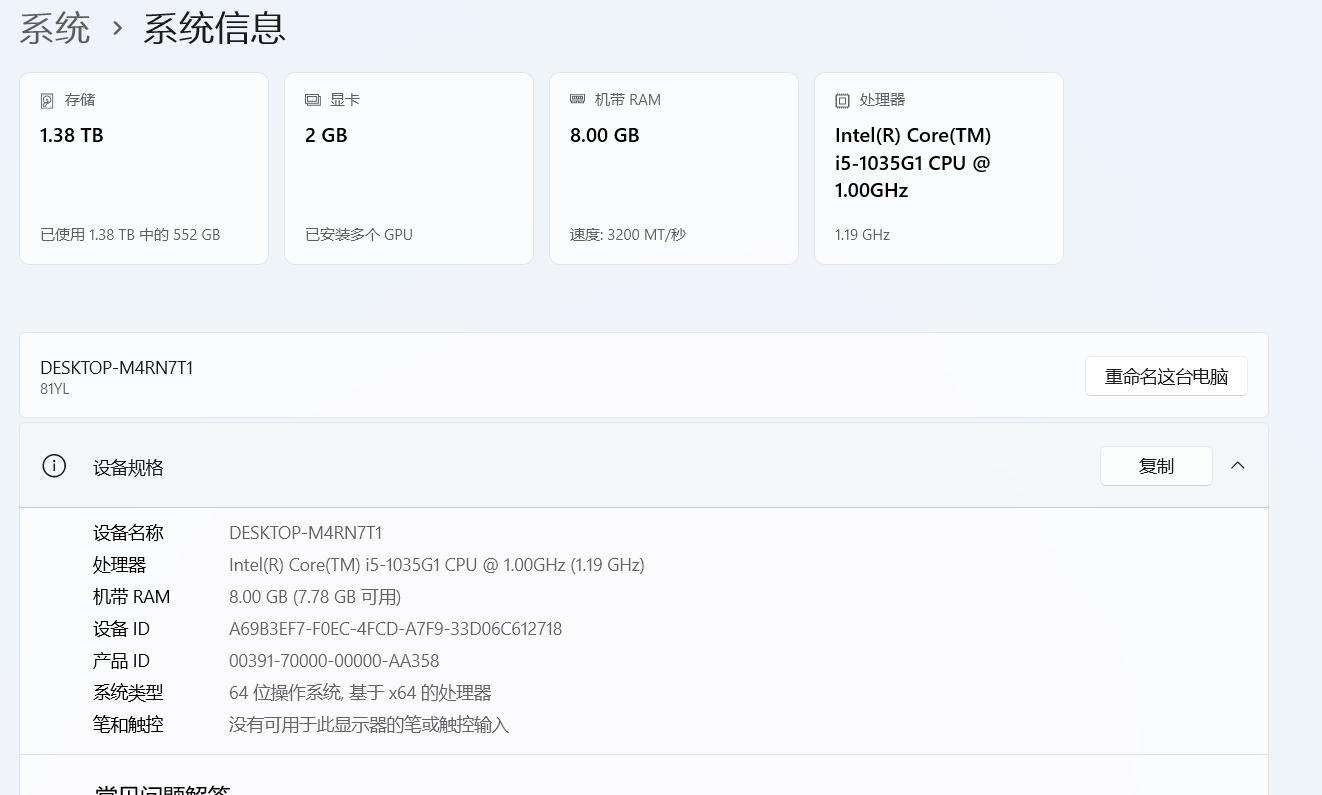1322x795 pixels.
Task: Click the info icon beside 设备规格
Action: pos(54,466)
